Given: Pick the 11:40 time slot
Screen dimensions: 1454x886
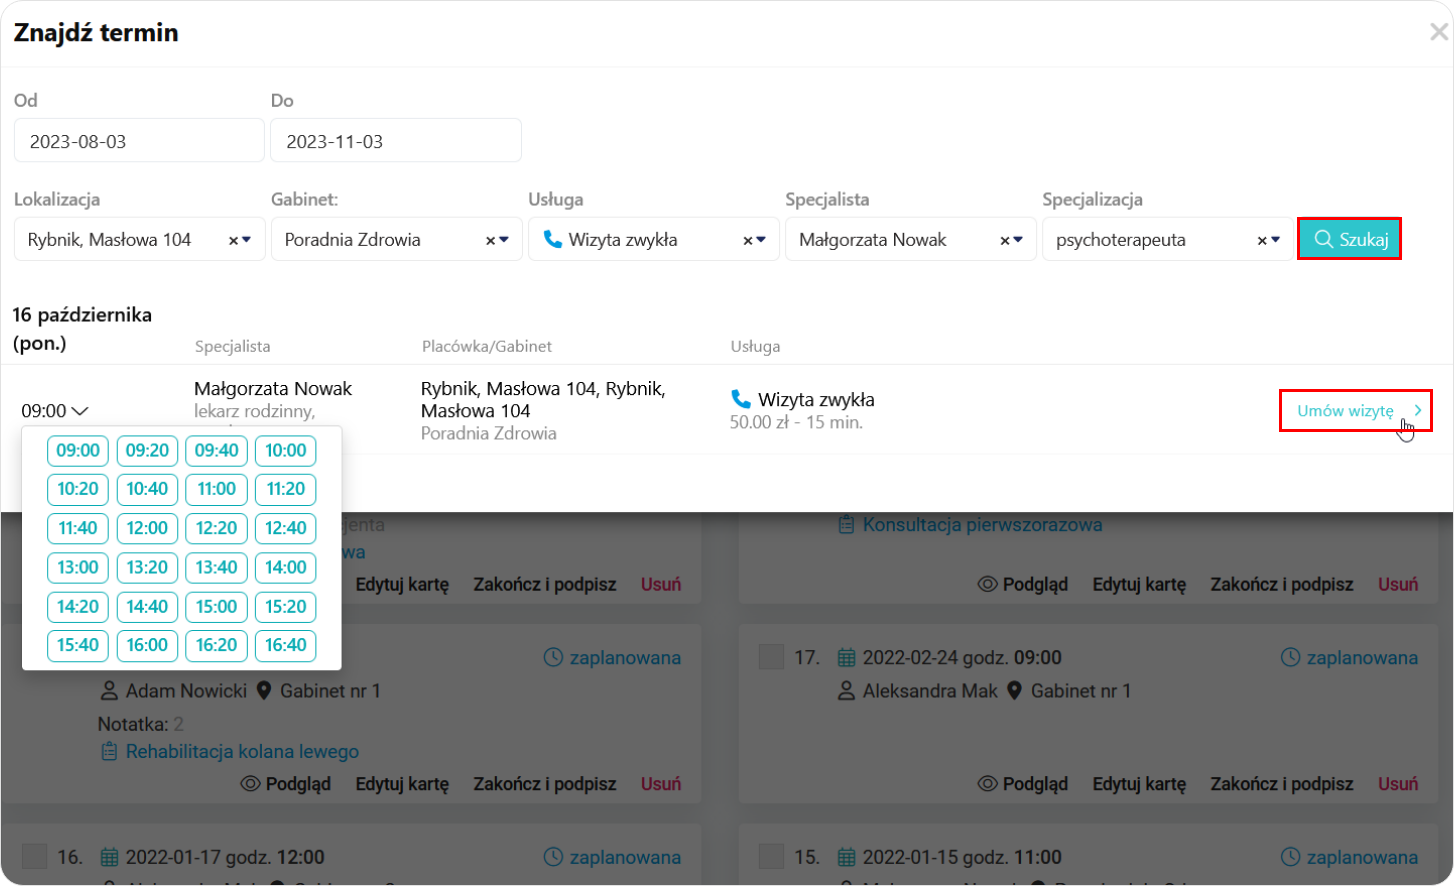Looking at the screenshot, I should [78, 528].
